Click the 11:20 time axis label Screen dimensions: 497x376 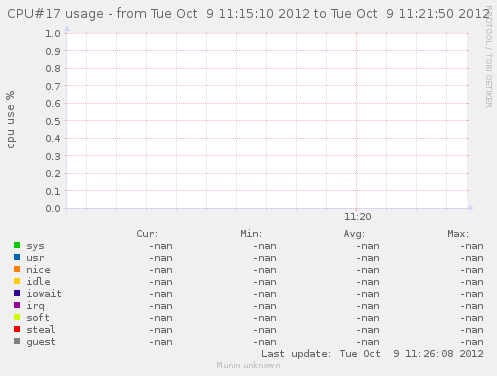click(358, 217)
